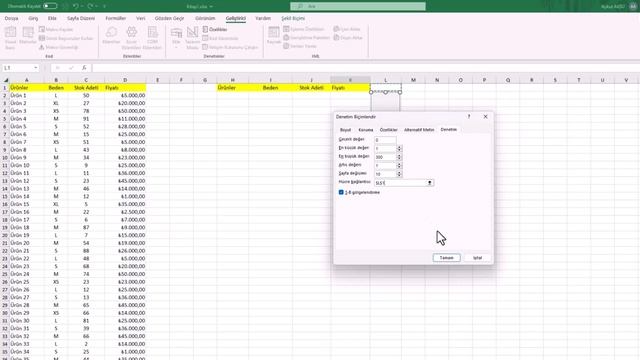Open control Özellikler in the ribbon
The width and height of the screenshot is (640, 360).
tap(215, 29)
